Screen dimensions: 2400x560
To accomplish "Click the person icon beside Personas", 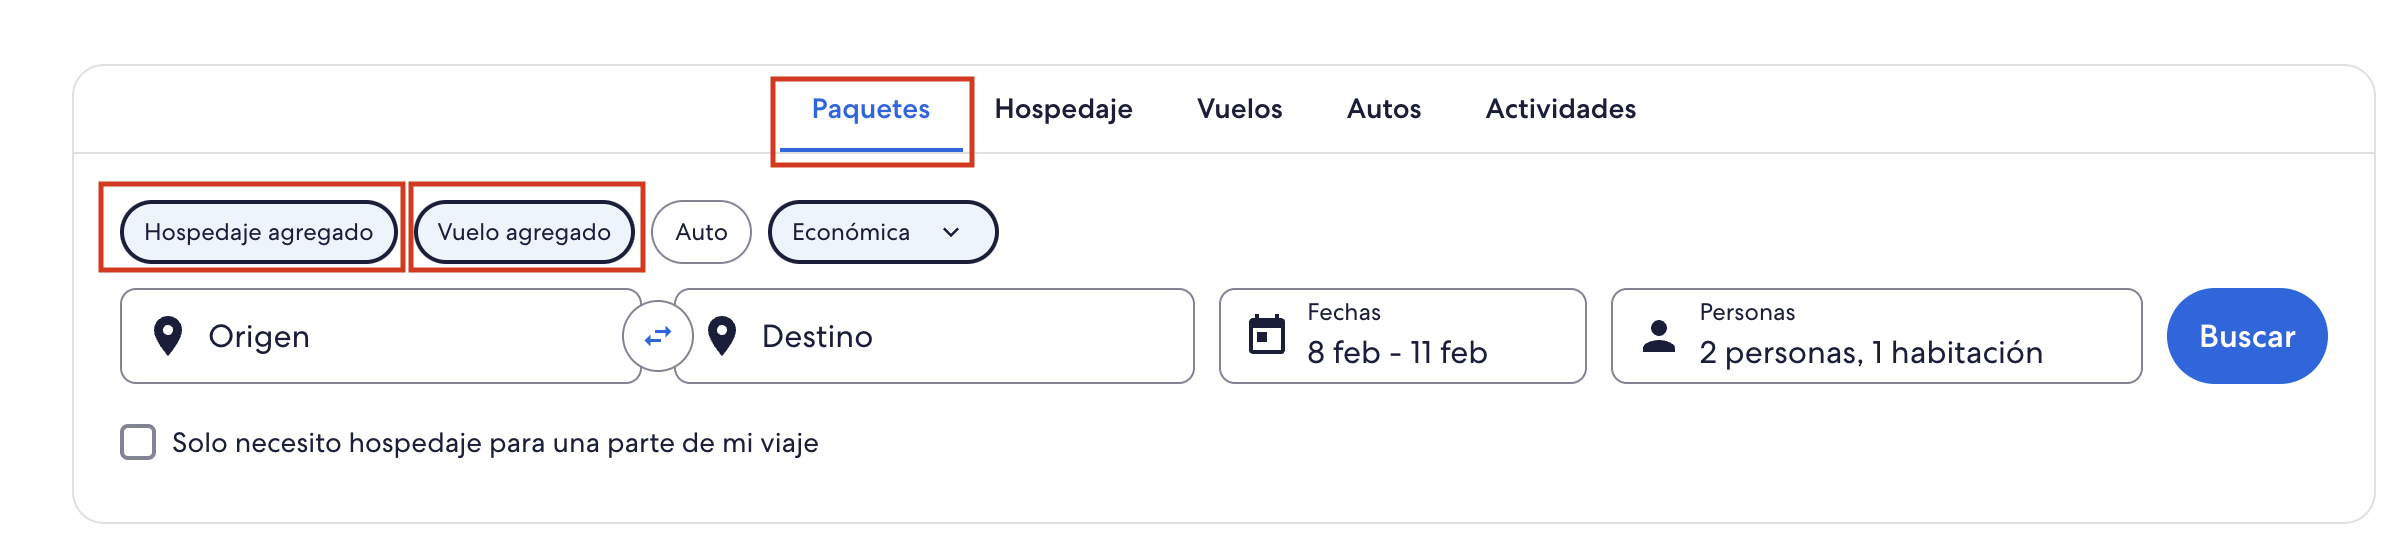I will tap(1659, 335).
